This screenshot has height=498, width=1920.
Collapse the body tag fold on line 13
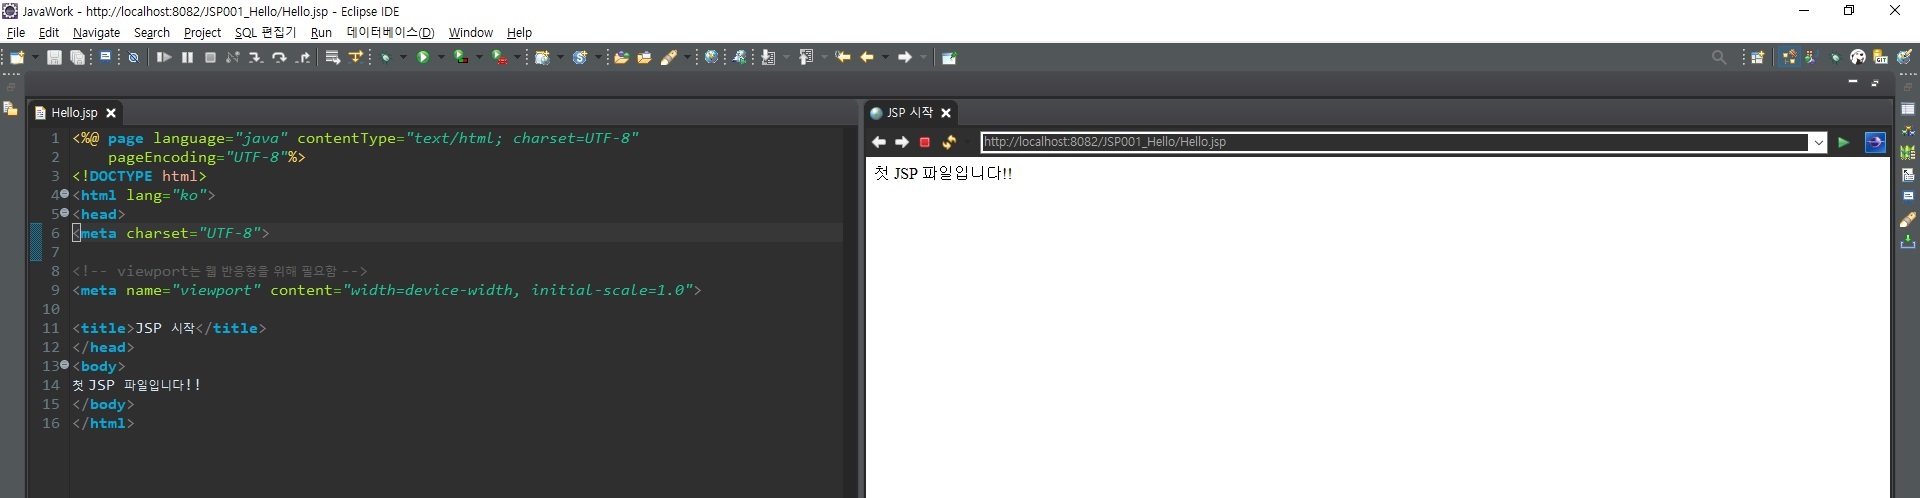[65, 365]
